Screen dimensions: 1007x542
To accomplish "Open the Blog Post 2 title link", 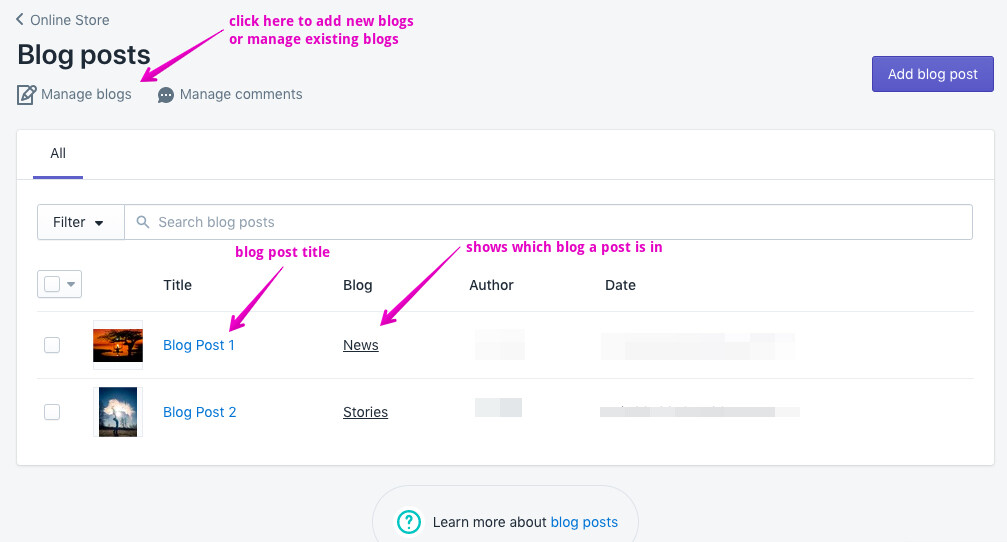I will (x=200, y=412).
